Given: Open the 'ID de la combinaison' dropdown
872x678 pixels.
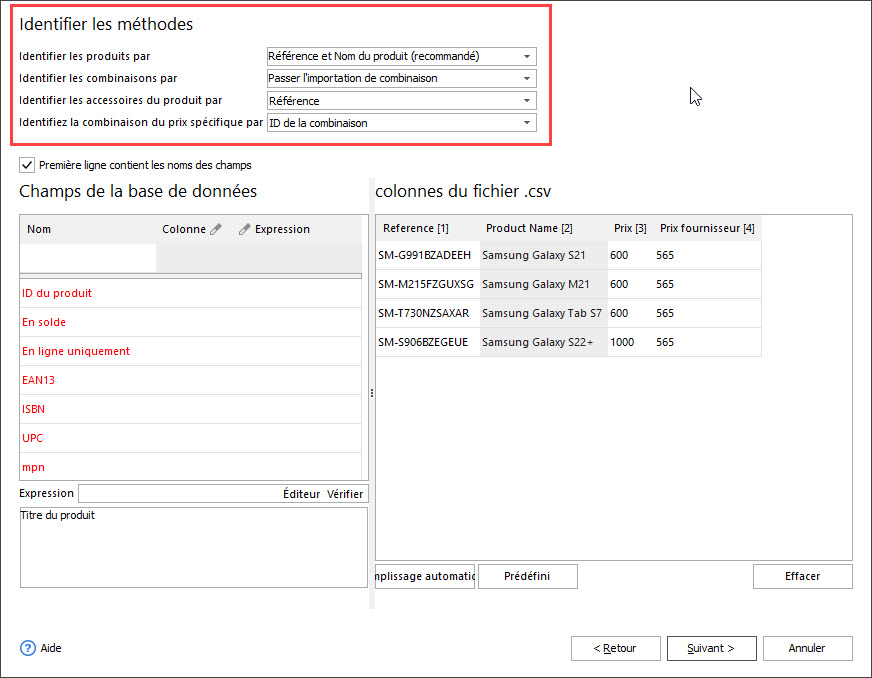Looking at the screenshot, I should (x=402, y=123).
